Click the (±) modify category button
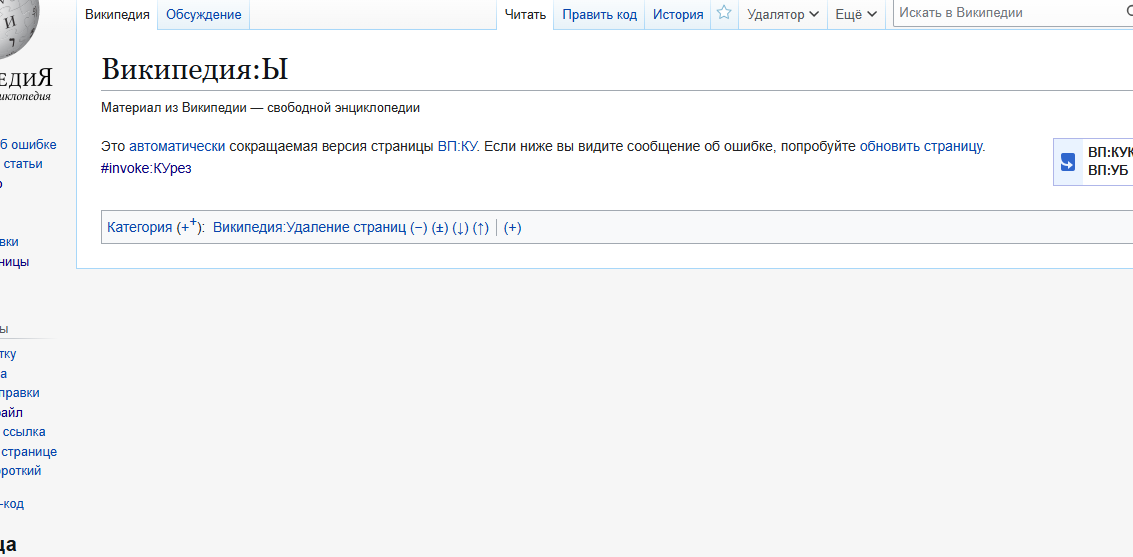1133x557 pixels. pyautogui.click(x=440, y=228)
